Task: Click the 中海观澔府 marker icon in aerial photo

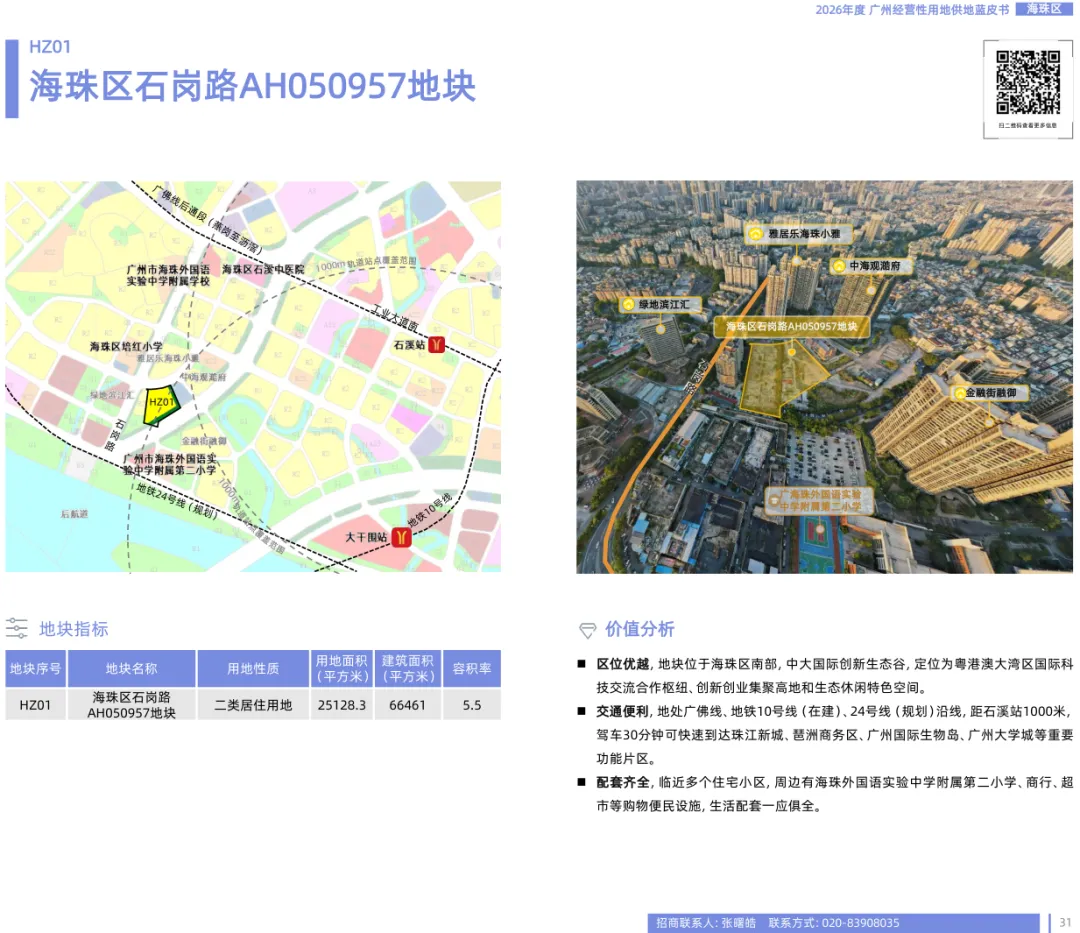Action: coord(839,266)
